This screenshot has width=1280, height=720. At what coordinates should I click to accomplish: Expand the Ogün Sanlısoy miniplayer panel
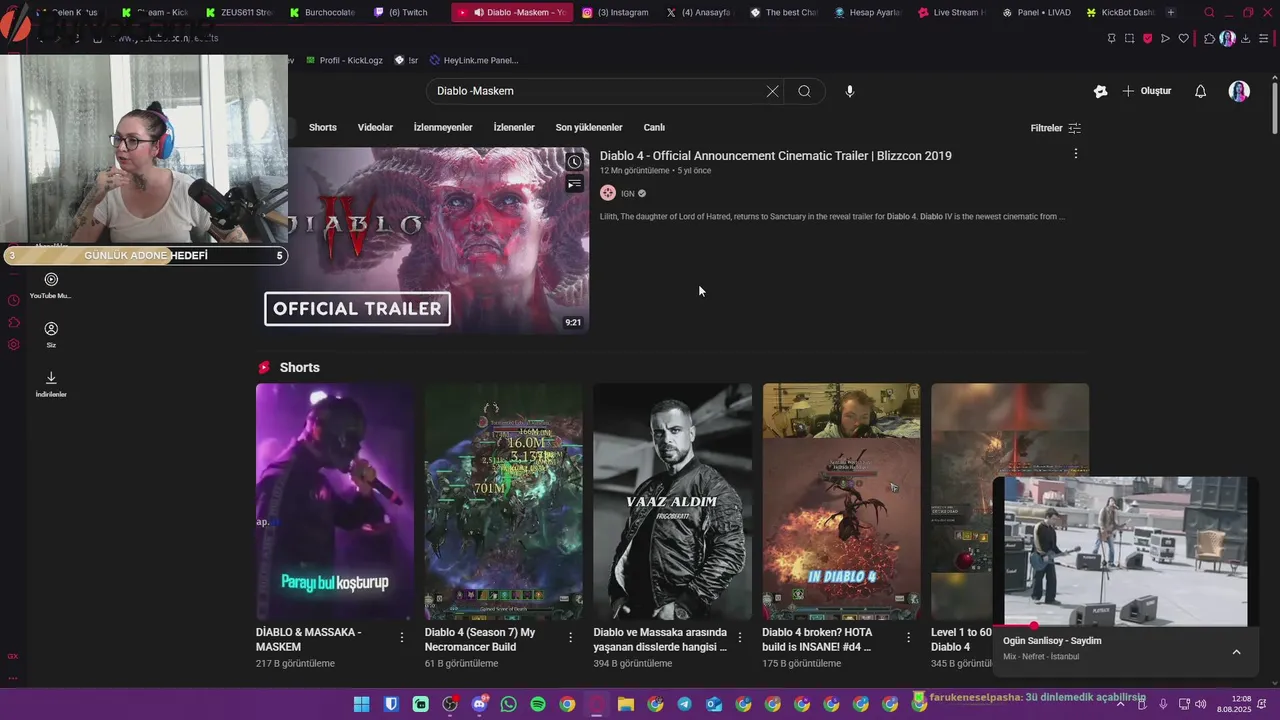coord(1236,652)
